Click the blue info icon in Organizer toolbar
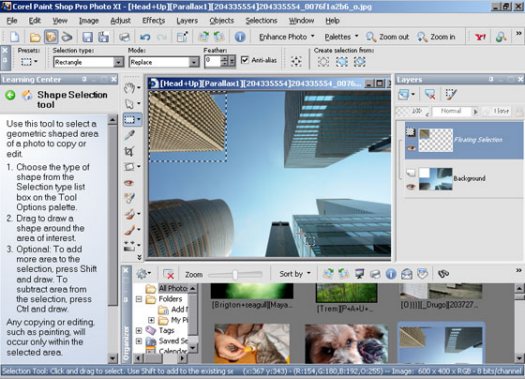 tap(391, 274)
